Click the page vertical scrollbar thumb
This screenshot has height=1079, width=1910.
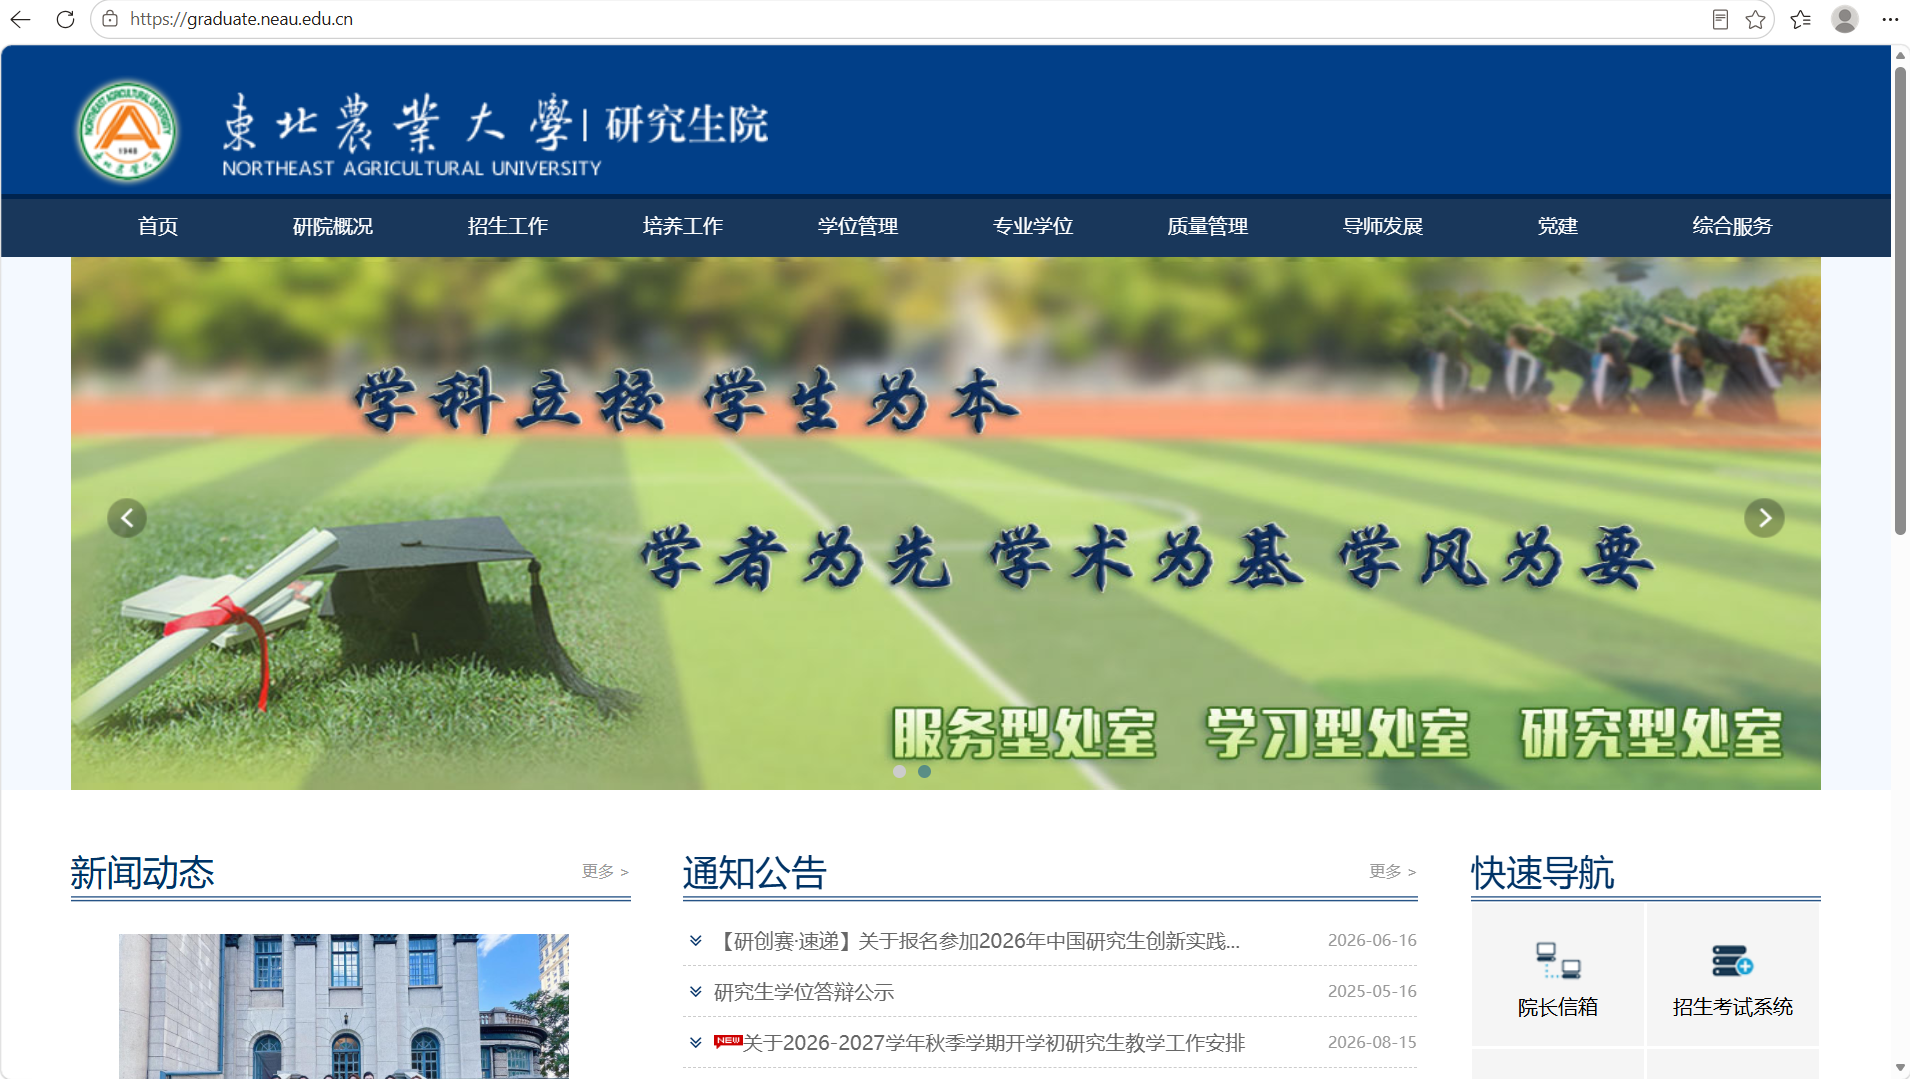[1900, 300]
